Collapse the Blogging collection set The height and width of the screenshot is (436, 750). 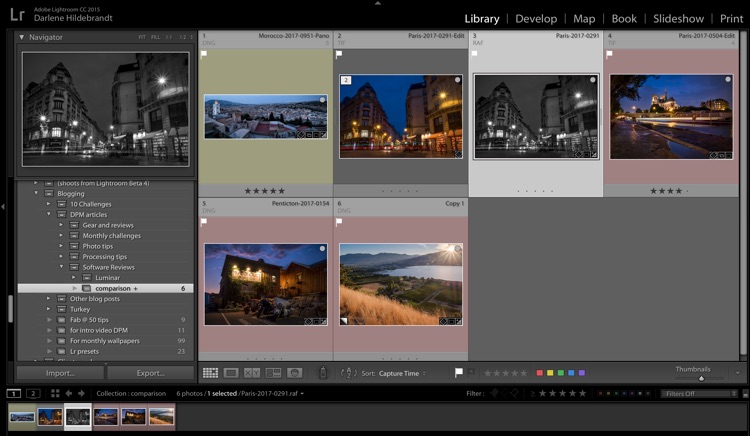click(36, 193)
